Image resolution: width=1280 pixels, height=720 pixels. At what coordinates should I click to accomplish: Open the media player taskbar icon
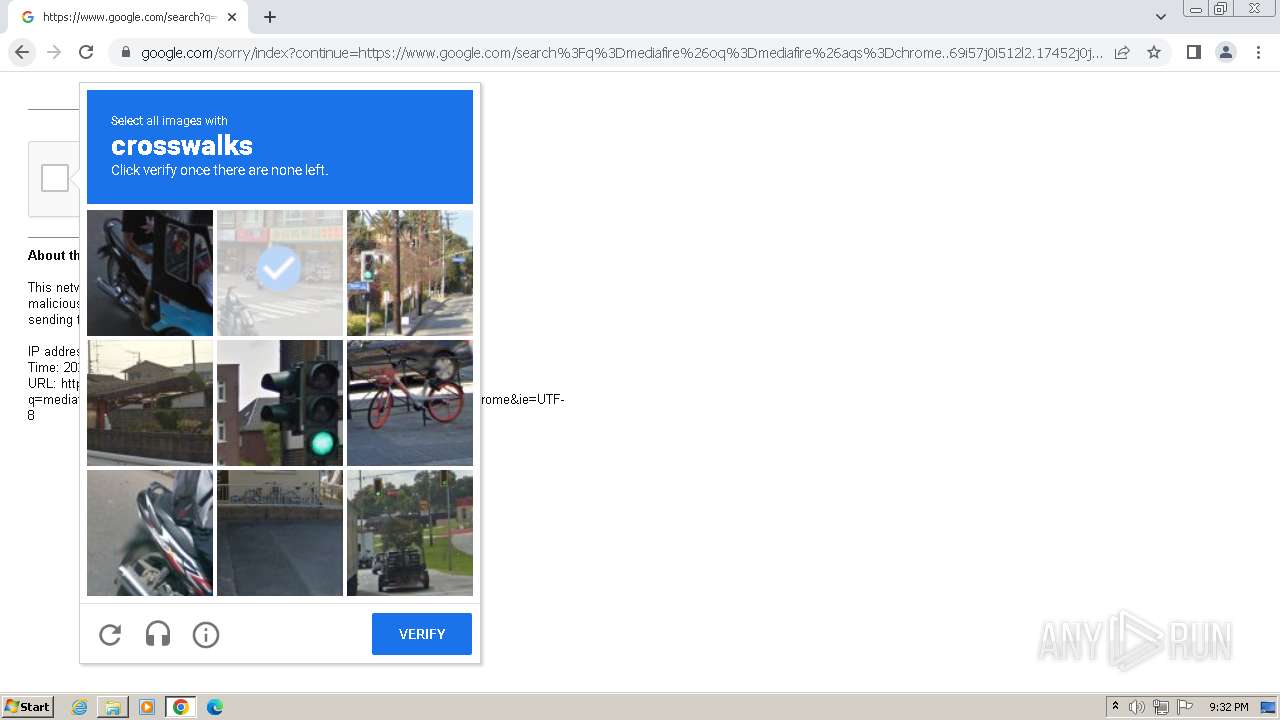click(147, 707)
